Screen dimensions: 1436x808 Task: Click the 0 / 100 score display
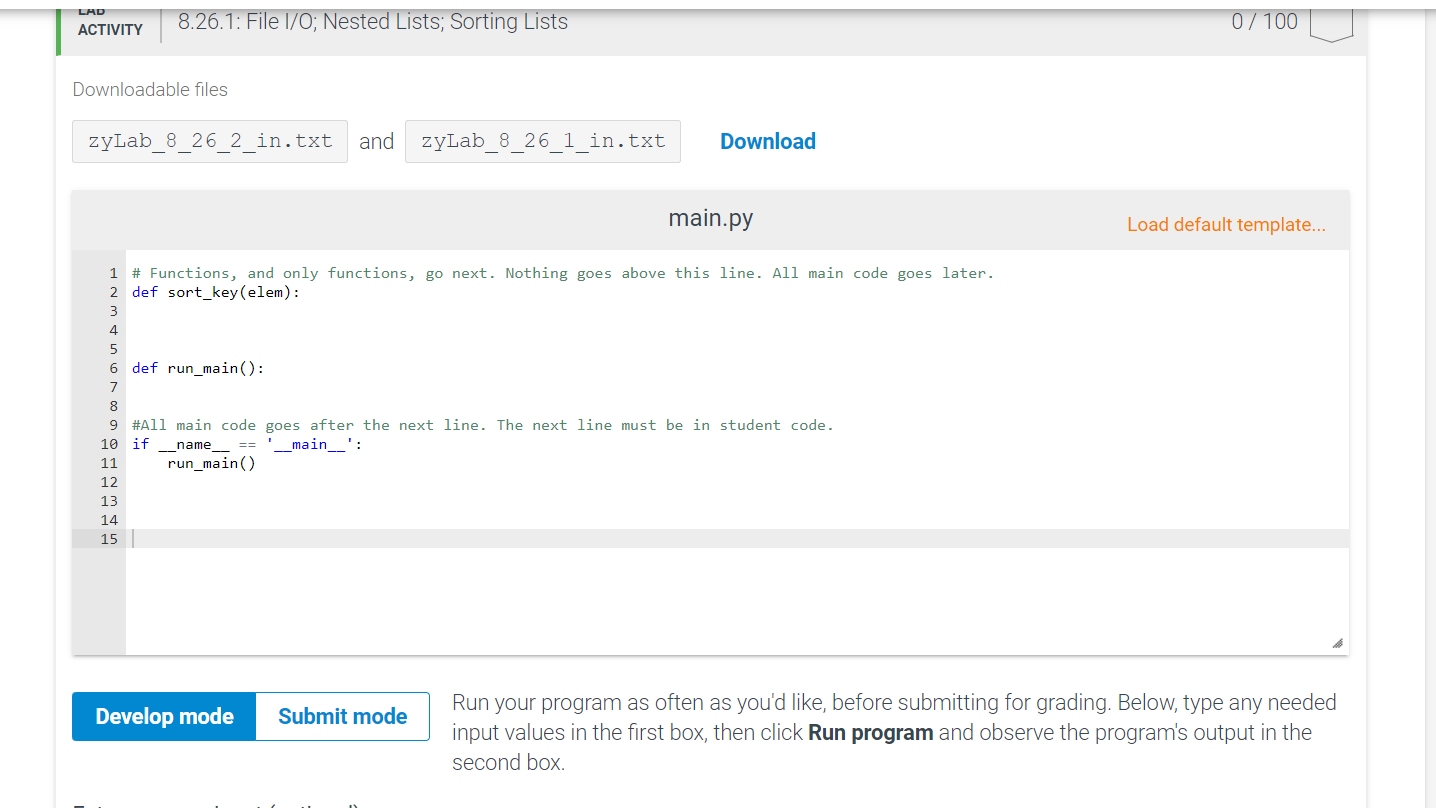[x=1264, y=20]
